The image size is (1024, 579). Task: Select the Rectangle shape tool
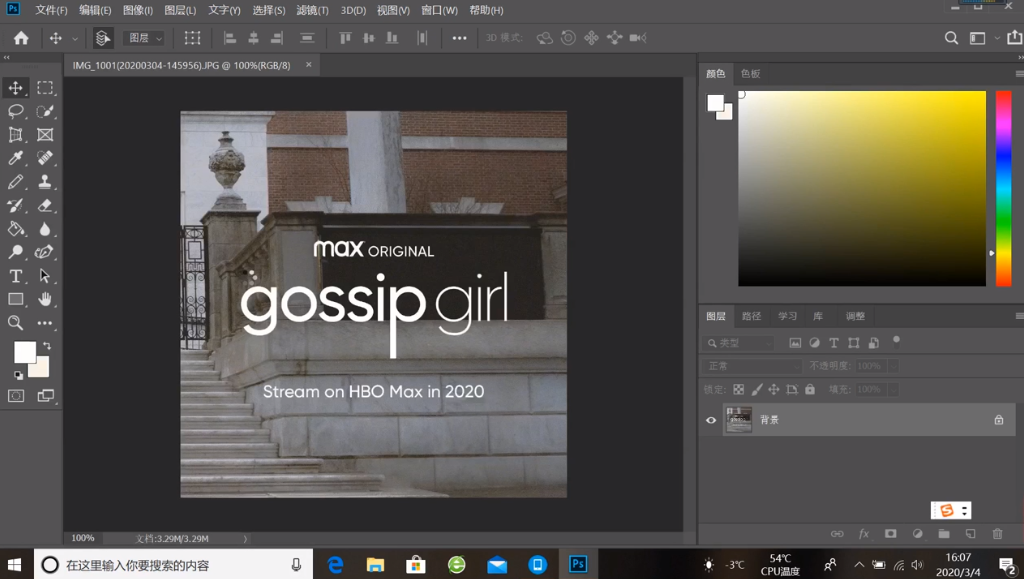pos(16,300)
